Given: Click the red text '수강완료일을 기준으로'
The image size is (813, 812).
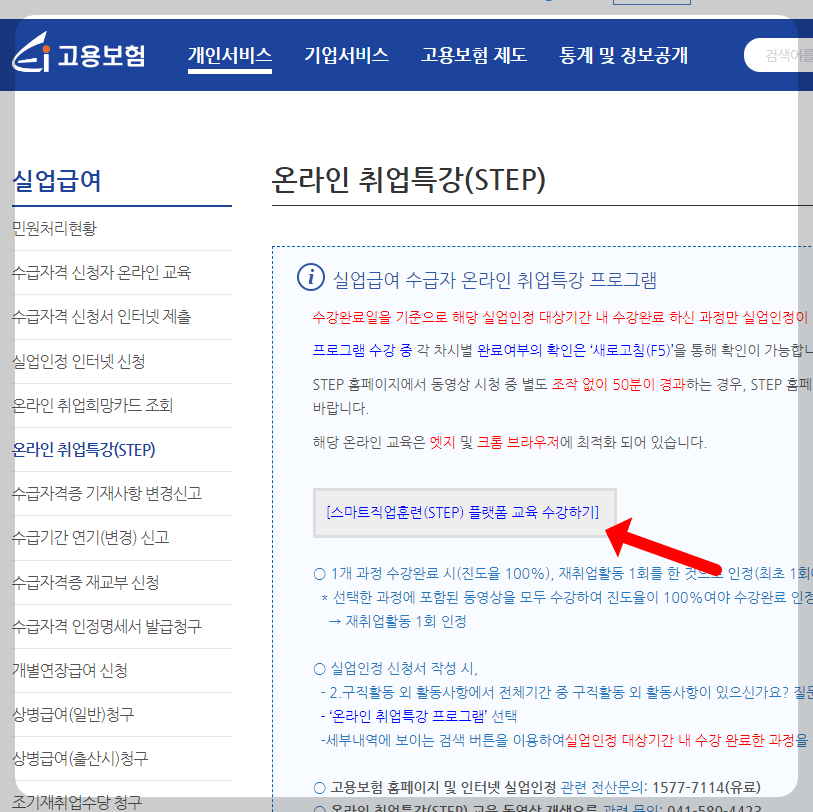Looking at the screenshot, I should coord(380,317).
